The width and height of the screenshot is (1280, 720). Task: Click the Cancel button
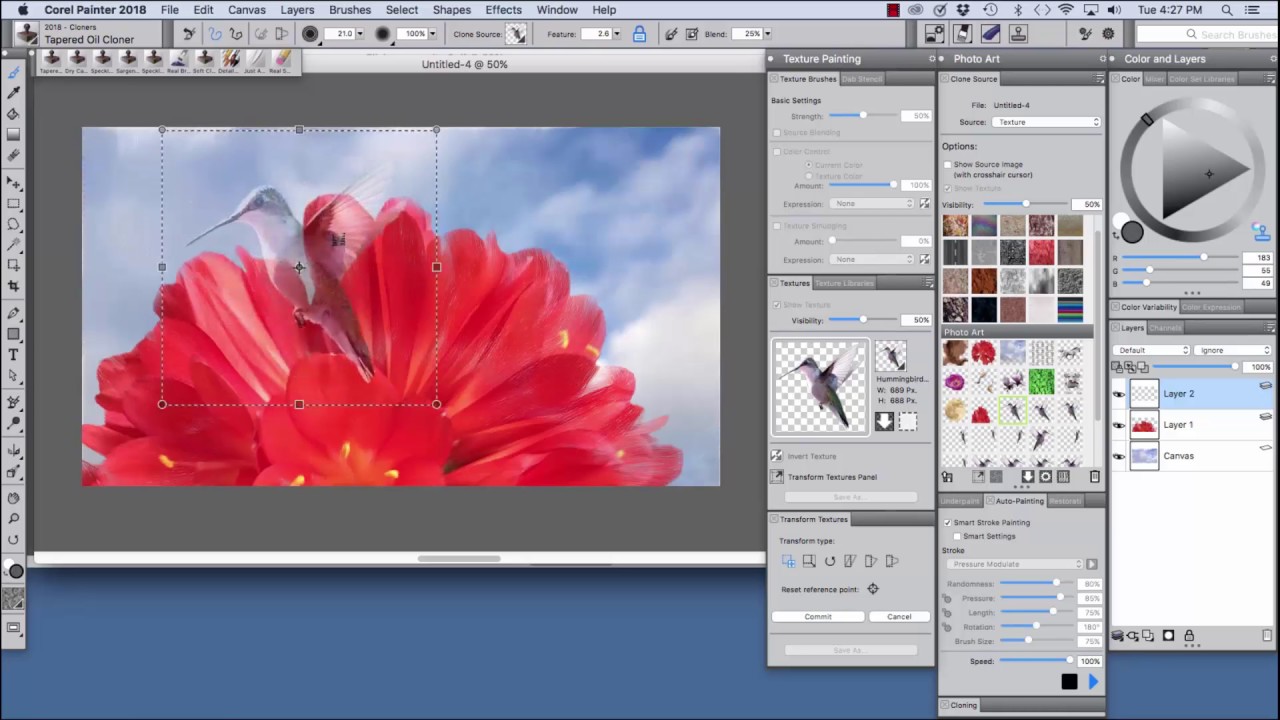[x=899, y=617]
